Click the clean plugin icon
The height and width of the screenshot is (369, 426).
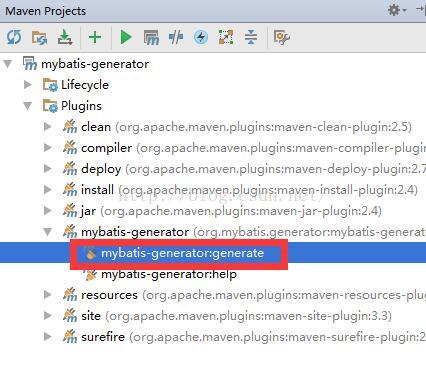pos(70,126)
